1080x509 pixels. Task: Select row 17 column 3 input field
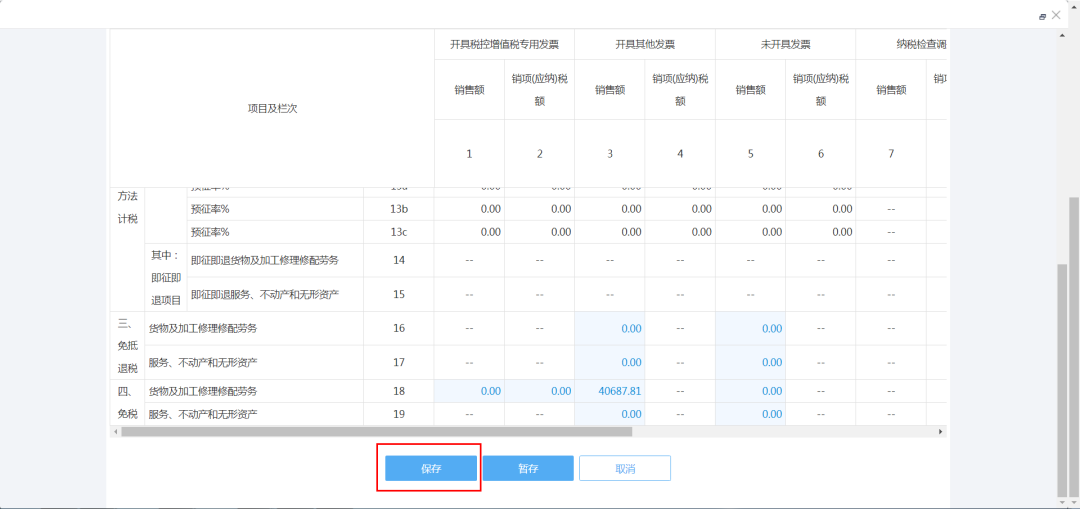click(610, 362)
